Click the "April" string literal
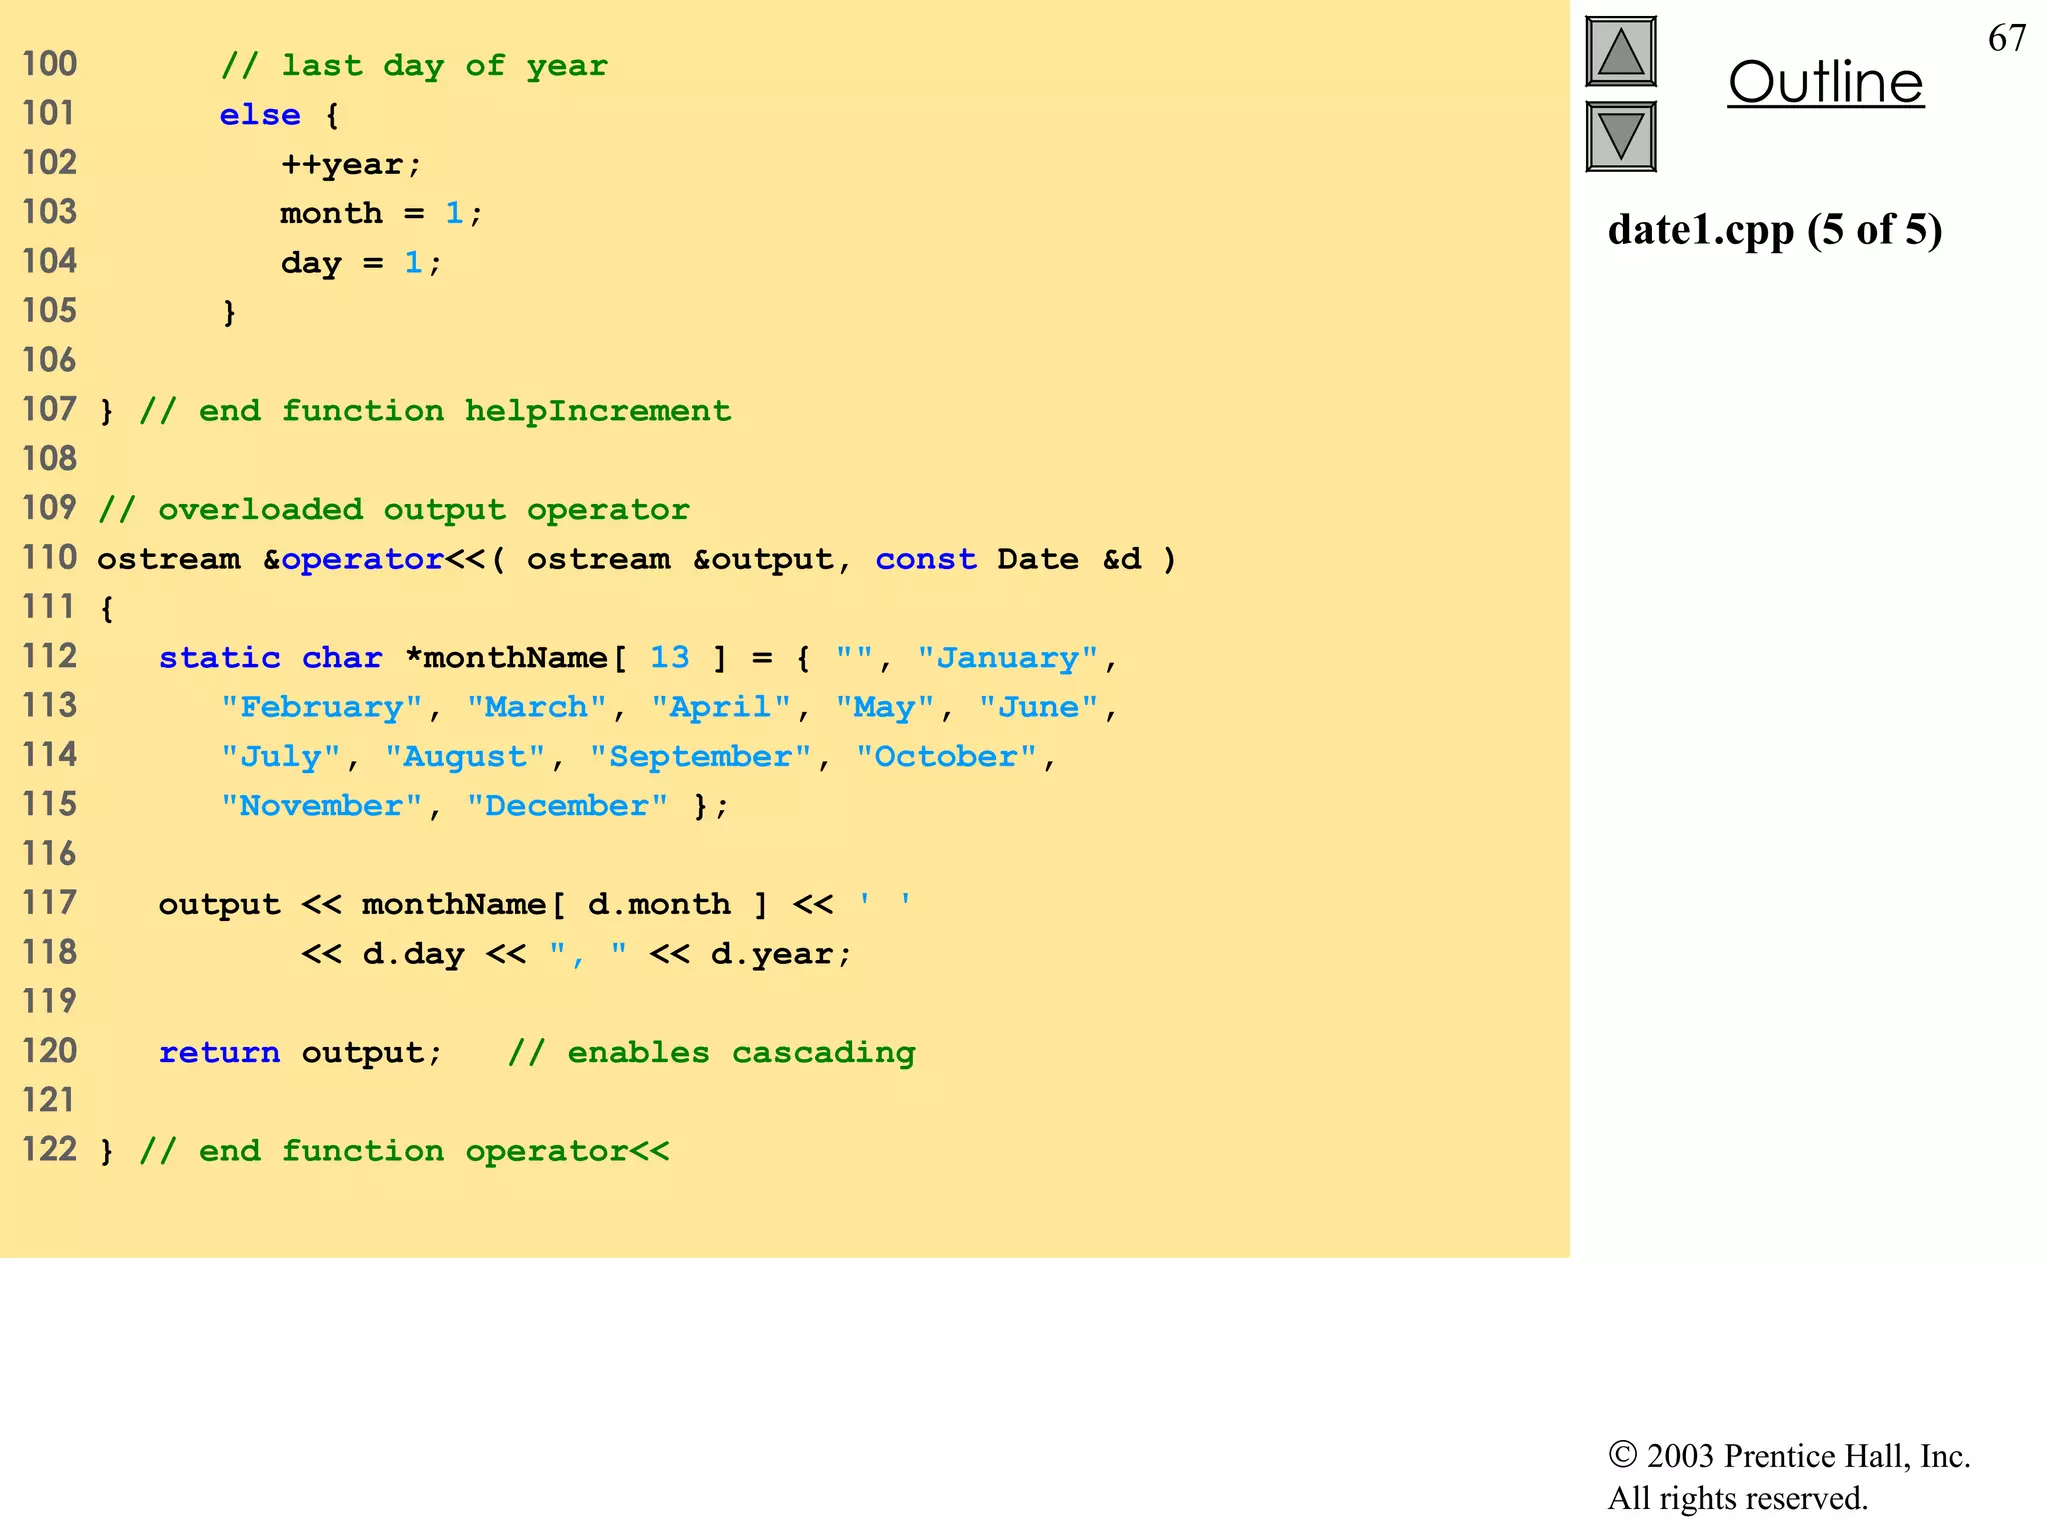Viewport: 2048px width, 1536px height. click(721, 707)
